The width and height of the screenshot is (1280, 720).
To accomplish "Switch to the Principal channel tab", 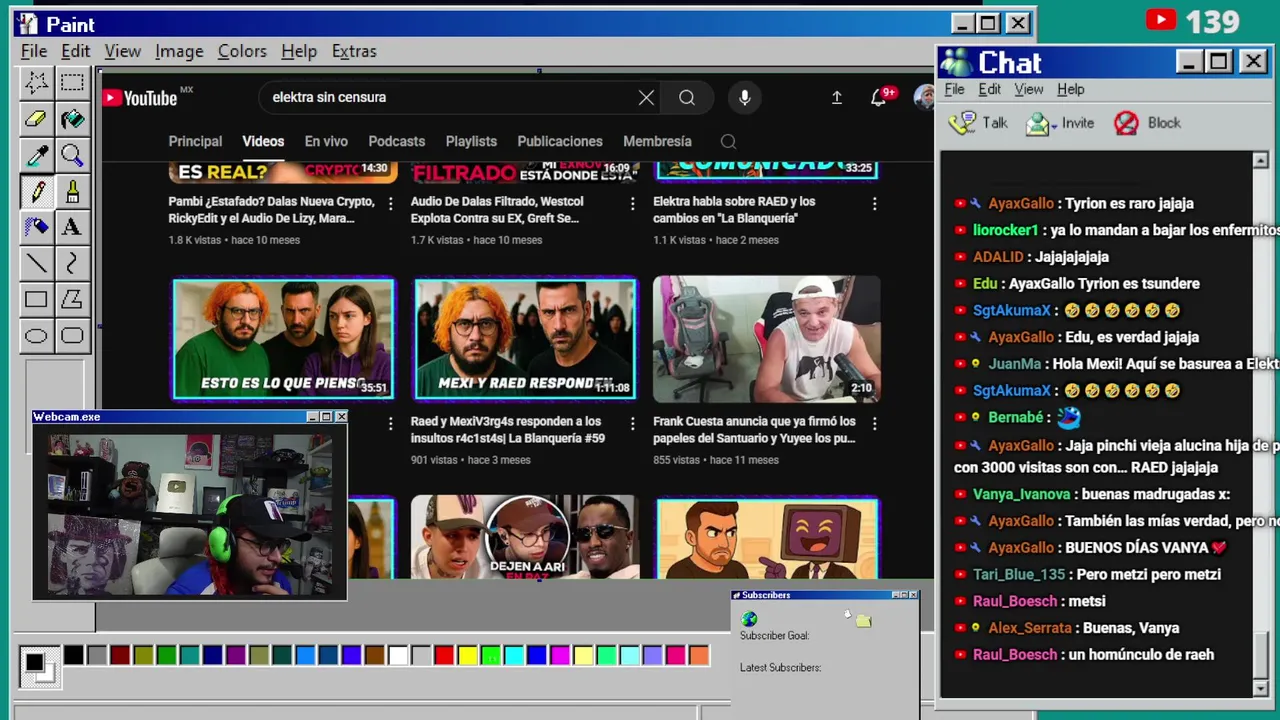I will 195,142.
